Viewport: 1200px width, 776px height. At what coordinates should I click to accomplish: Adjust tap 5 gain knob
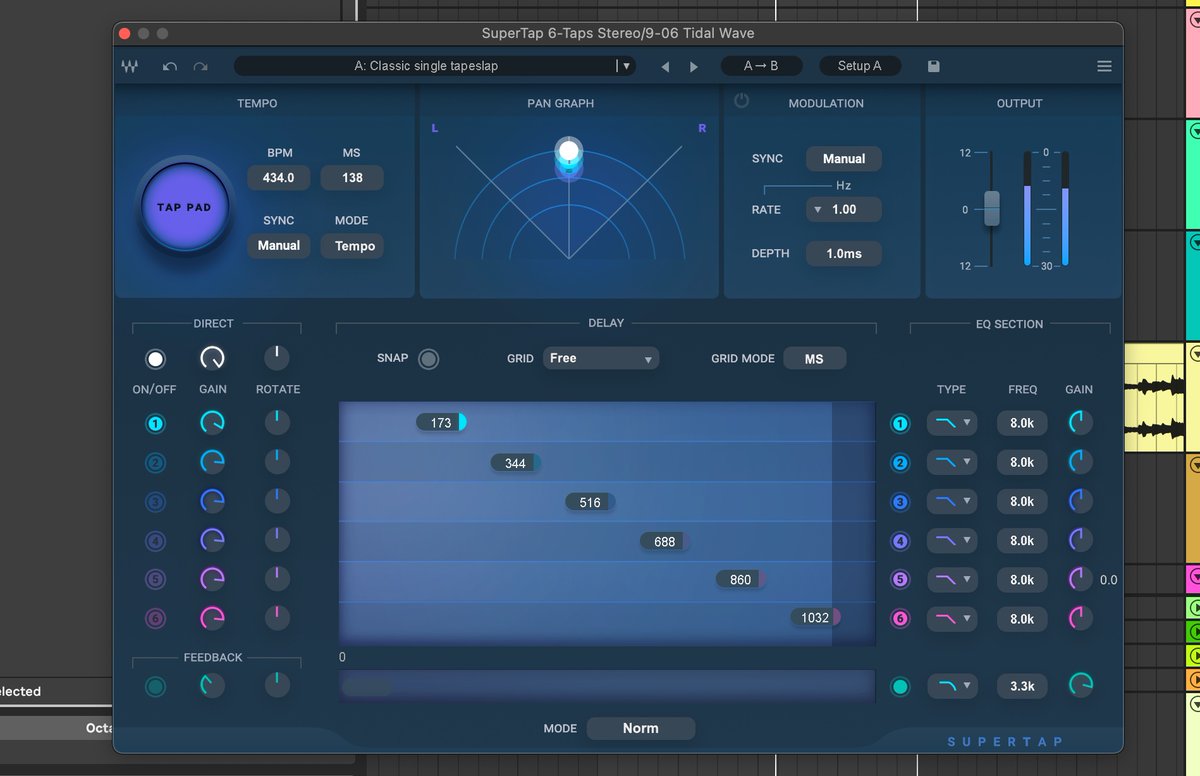click(213, 579)
